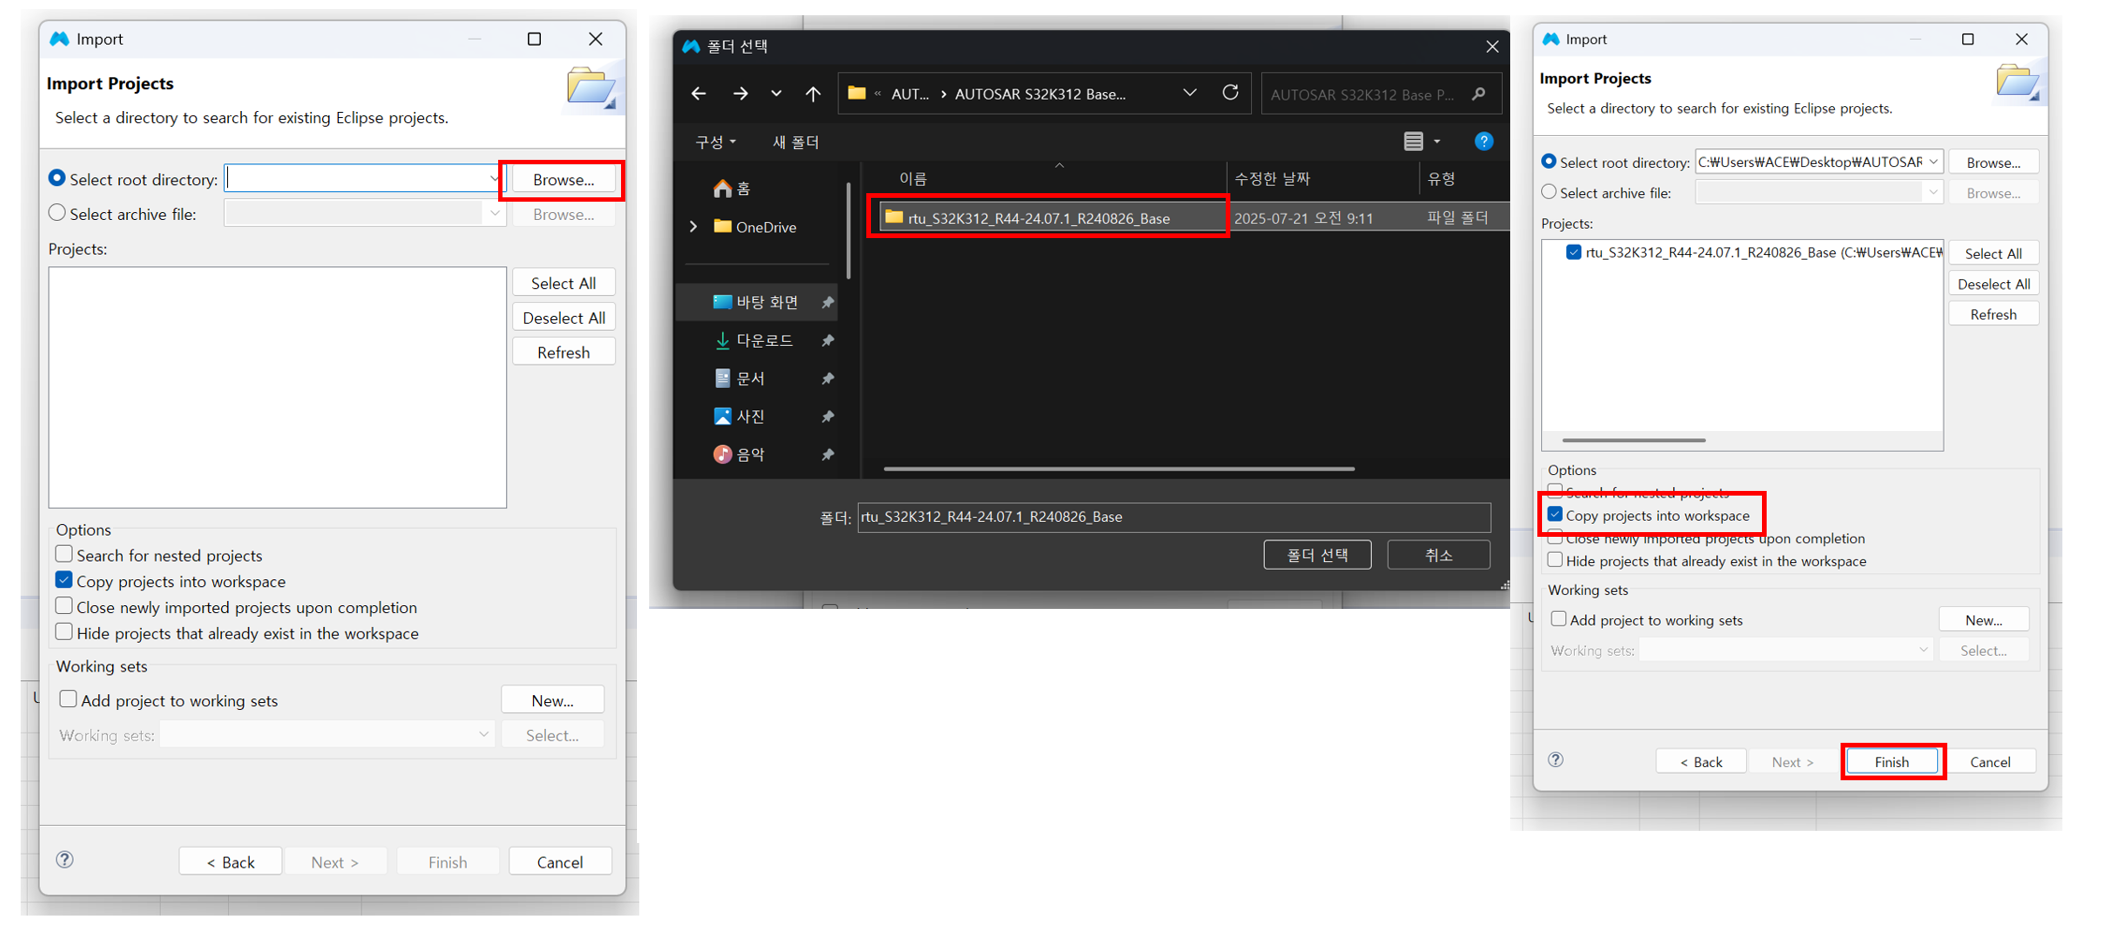Screen dimensions: 2106x930
Task: Click the view layout icon in folder picker
Action: click(x=1413, y=142)
